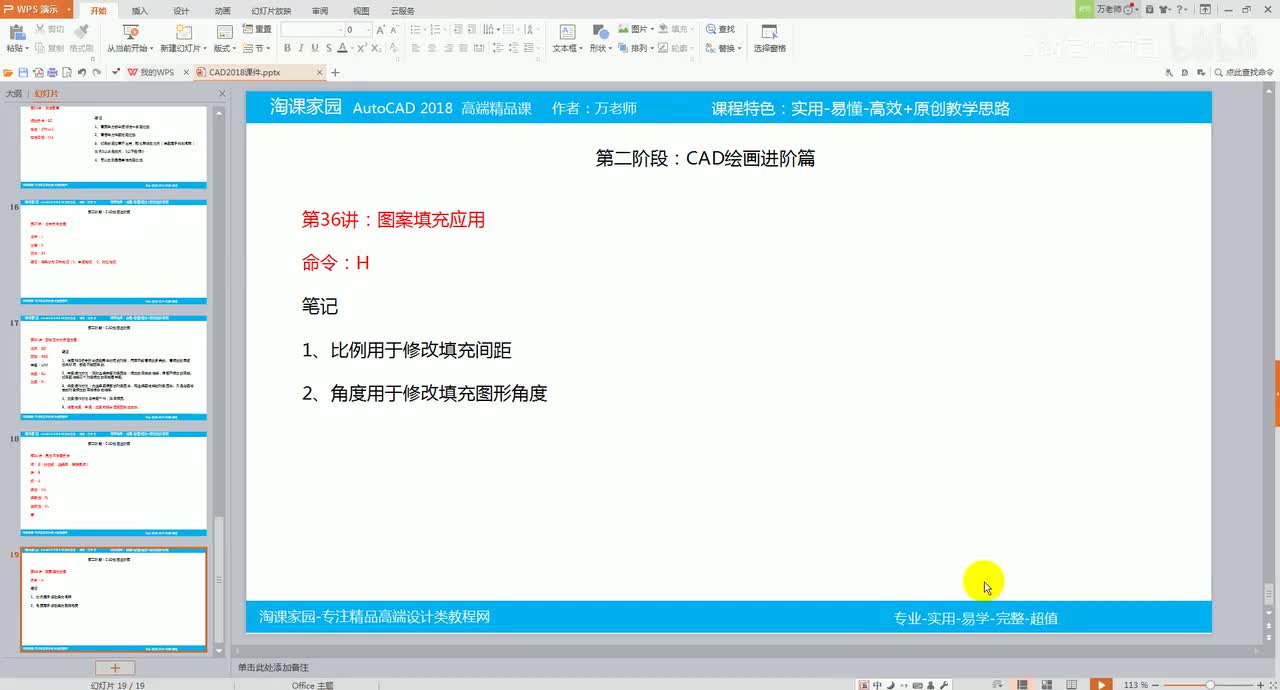The height and width of the screenshot is (690, 1280).
Task: Select slide 18 thumbnail
Action: [113, 484]
